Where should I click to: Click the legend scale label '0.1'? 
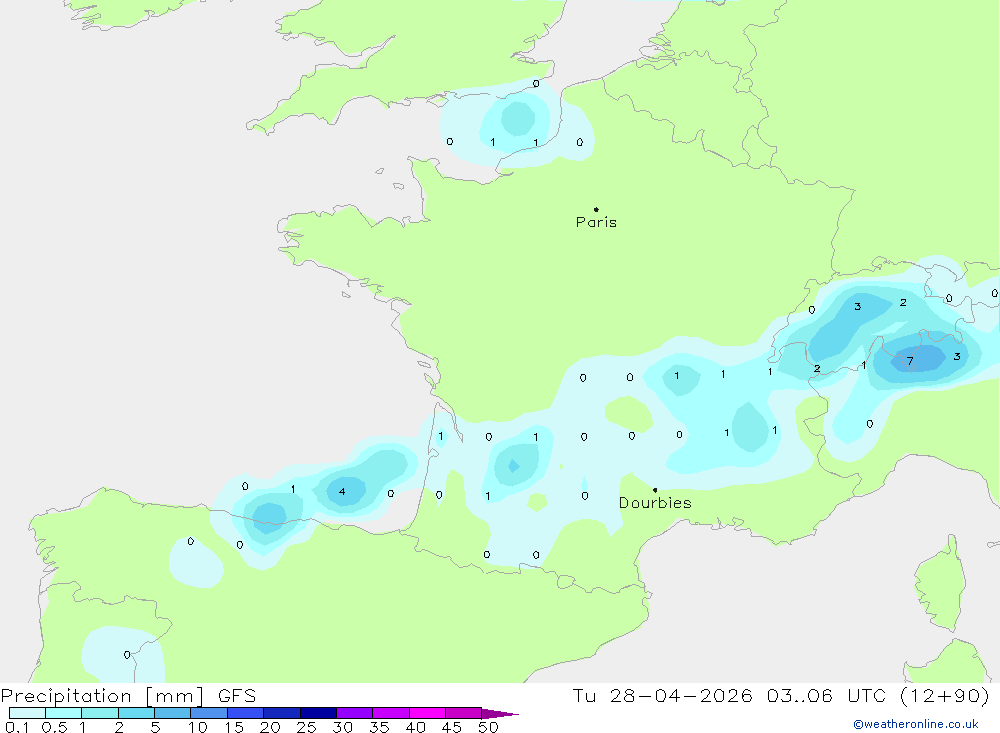coord(17,727)
